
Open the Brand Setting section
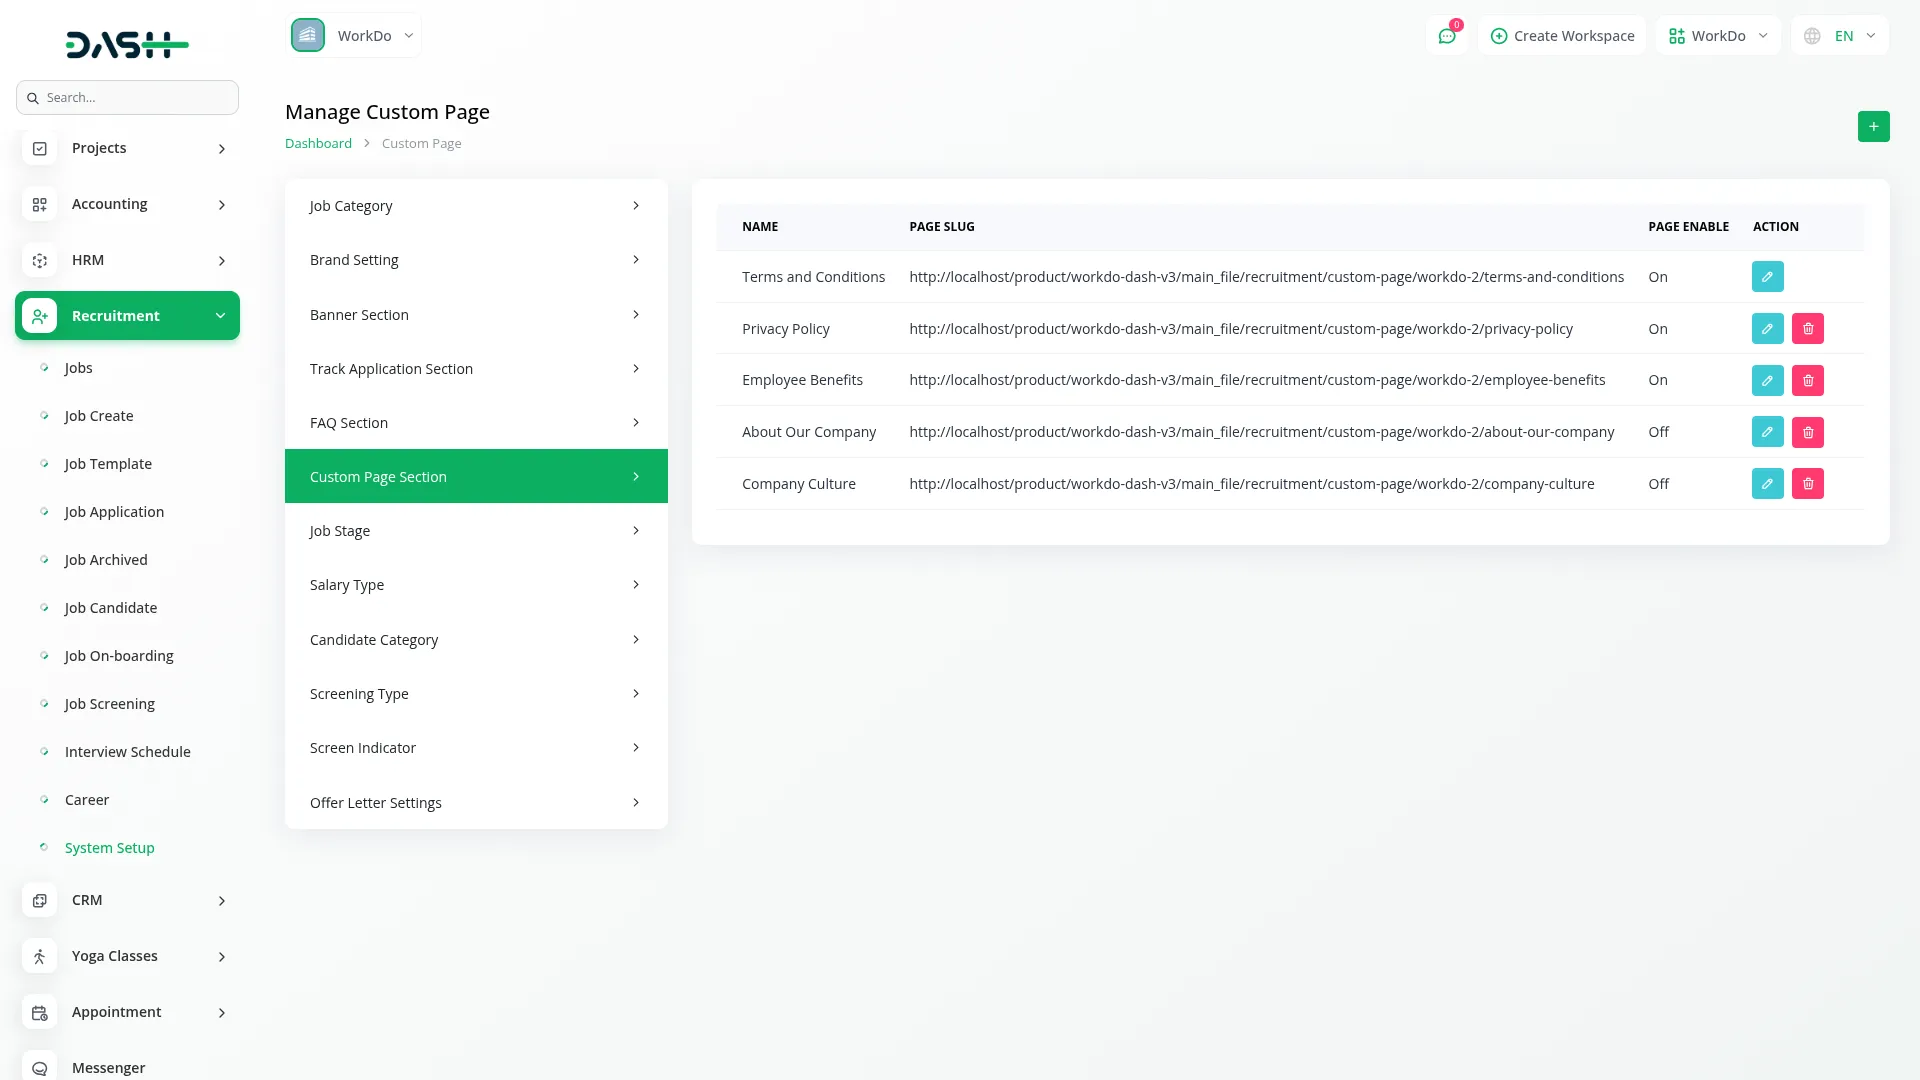(x=476, y=260)
